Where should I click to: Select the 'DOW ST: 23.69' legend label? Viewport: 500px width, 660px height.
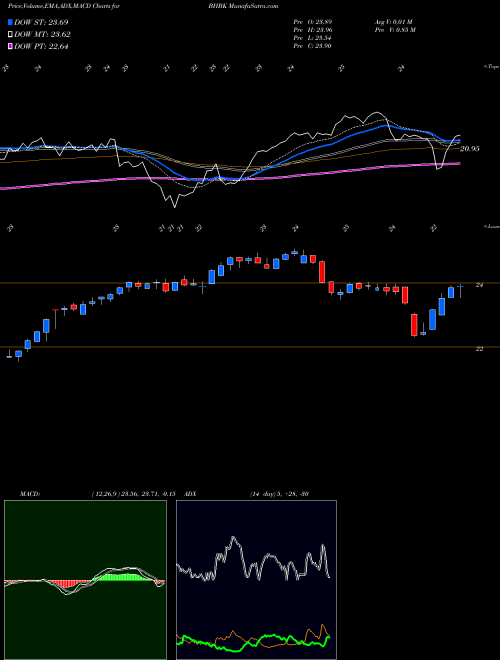[41, 22]
